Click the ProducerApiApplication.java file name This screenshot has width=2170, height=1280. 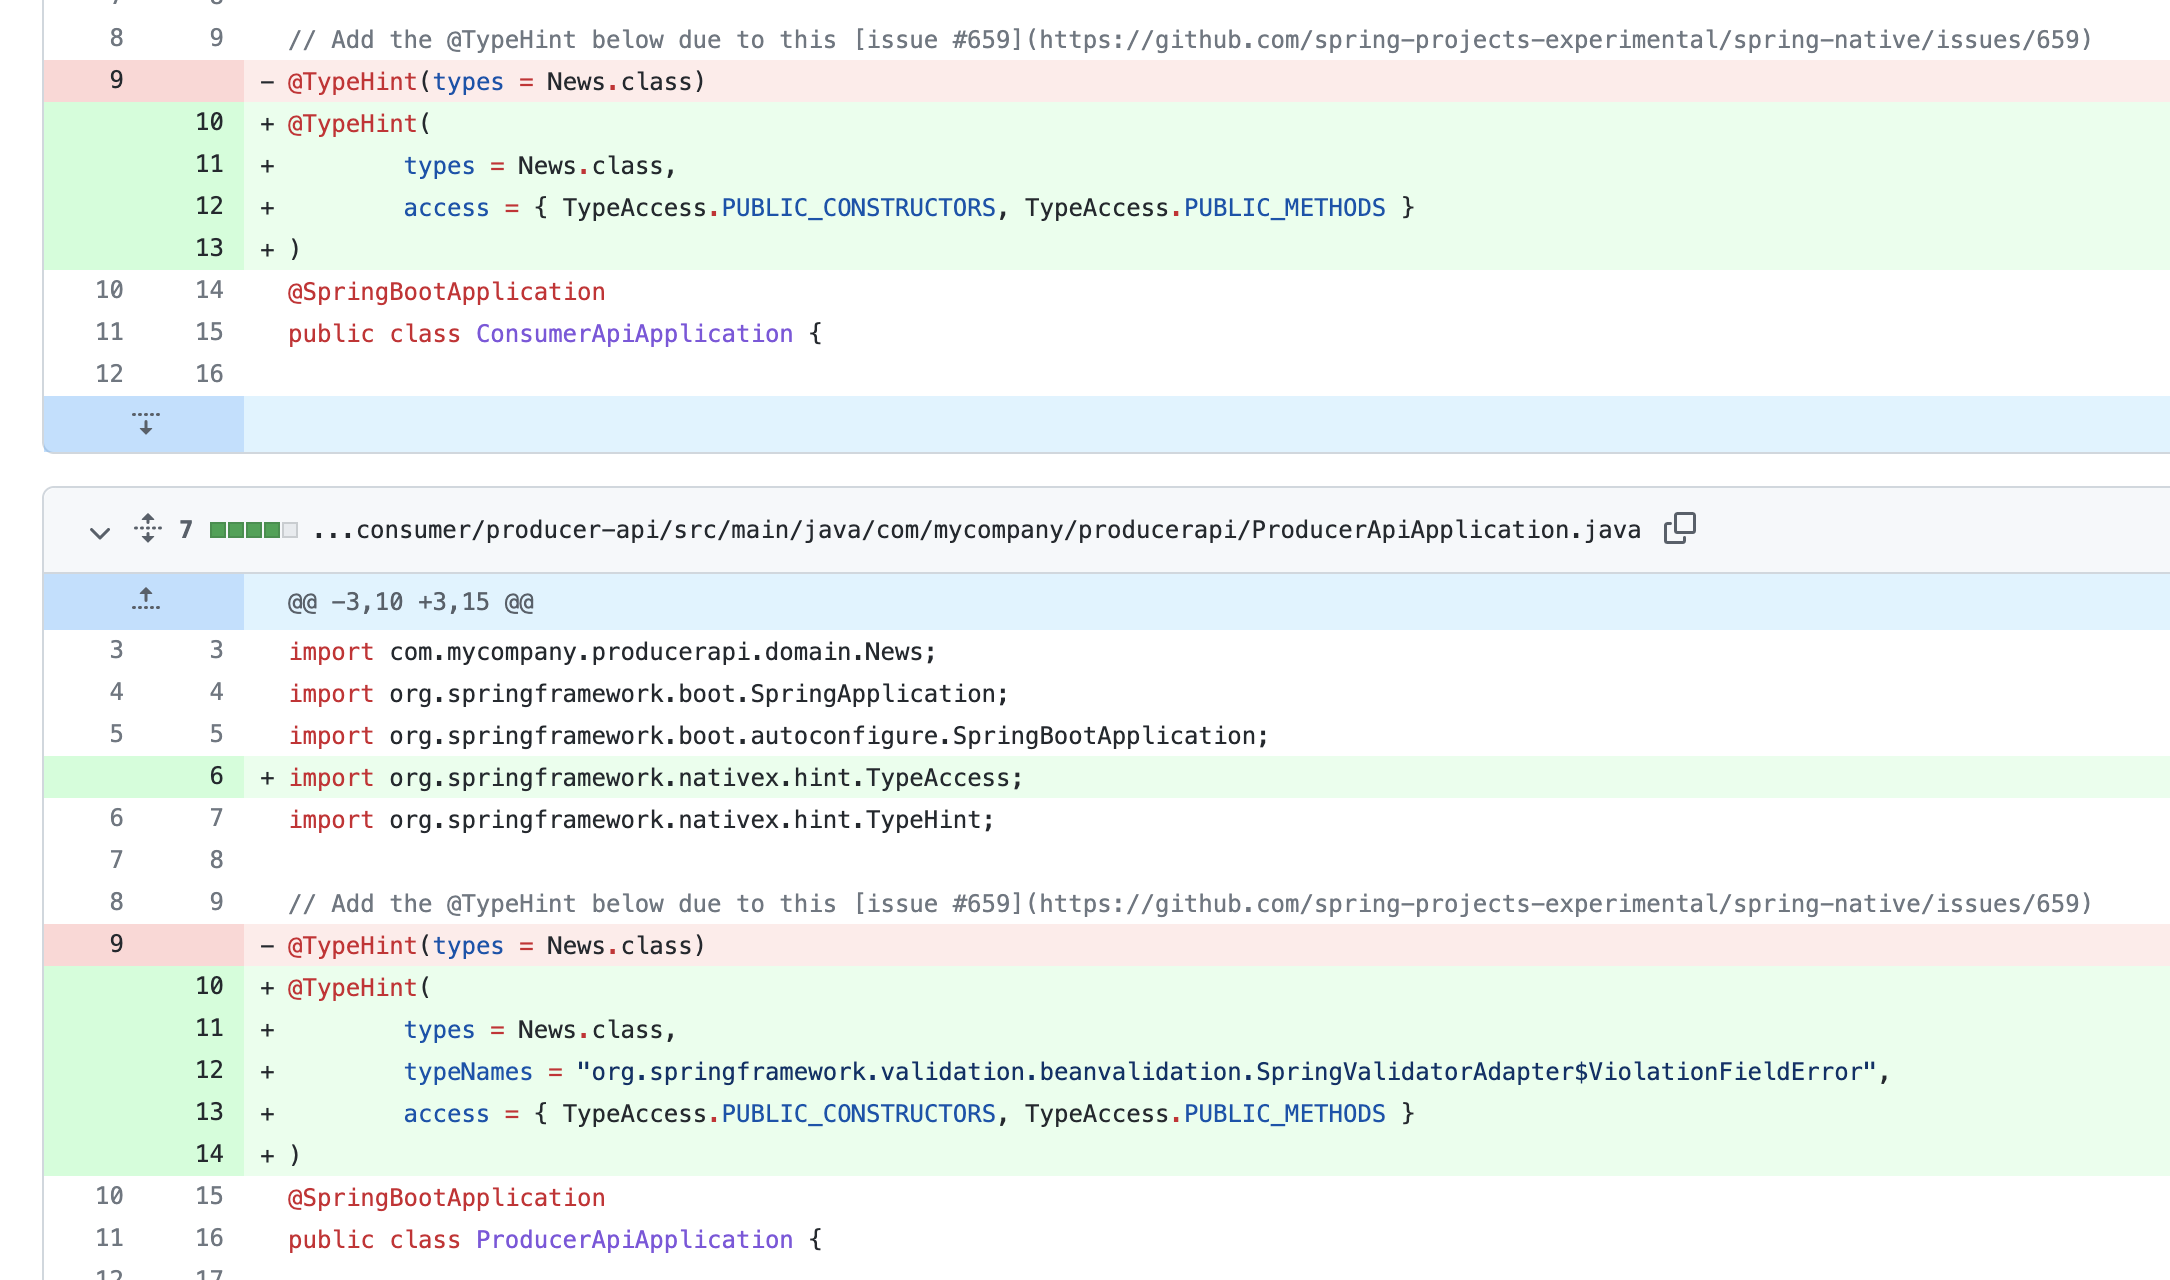[x=975, y=530]
